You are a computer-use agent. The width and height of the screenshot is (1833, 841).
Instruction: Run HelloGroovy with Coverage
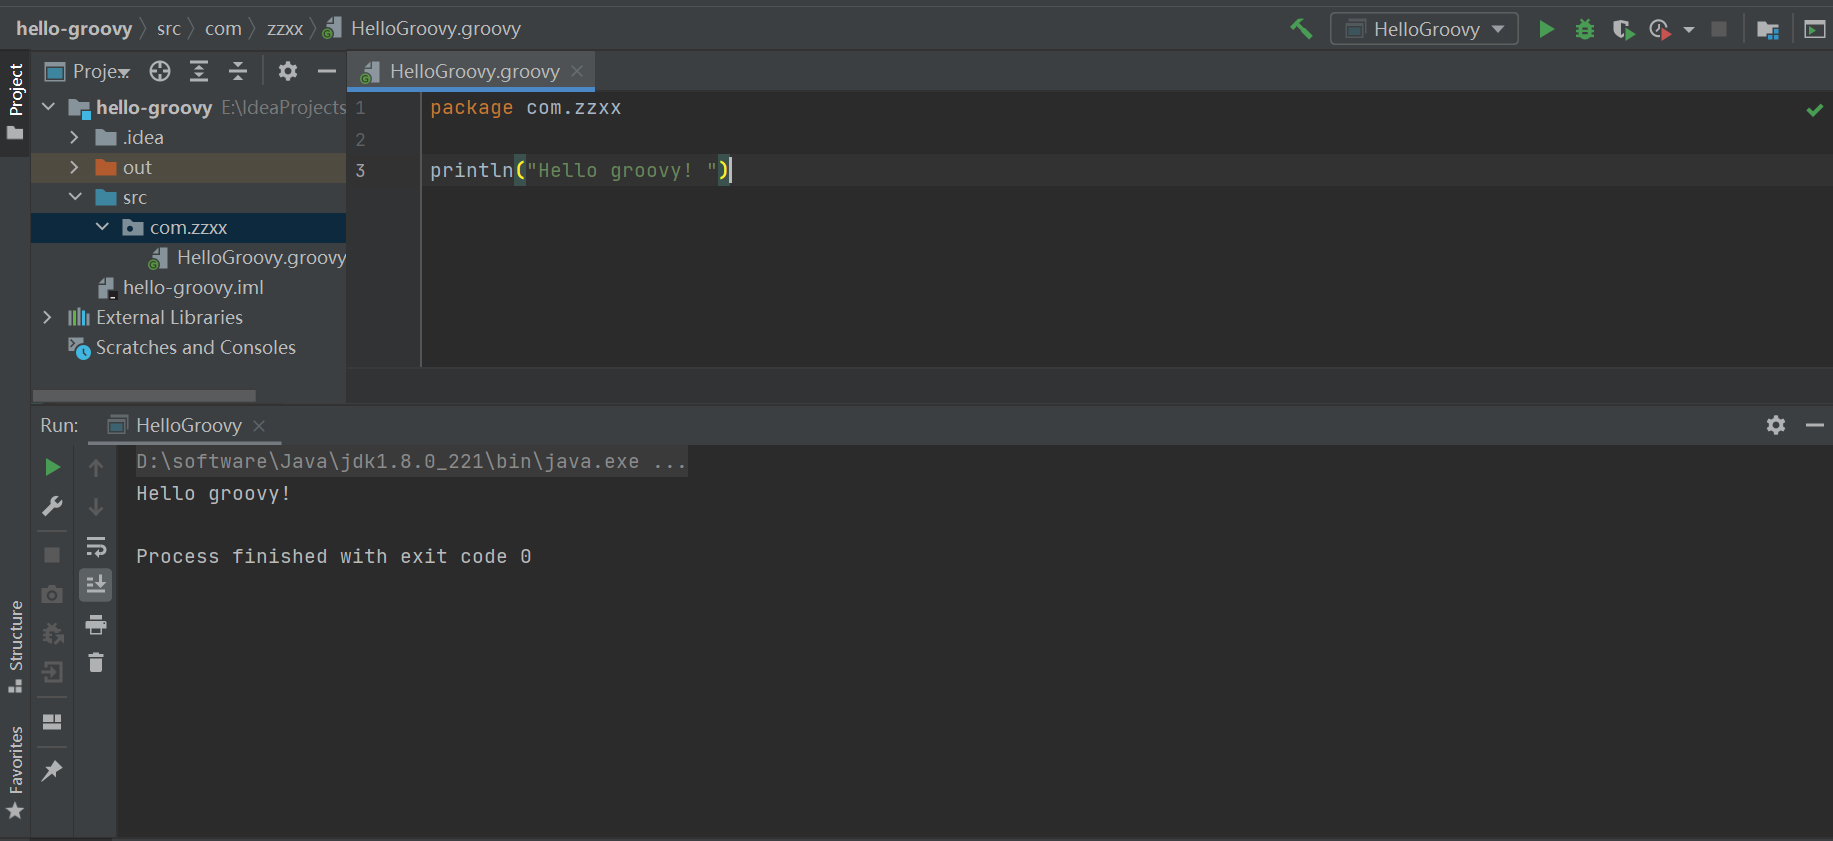pos(1622,30)
